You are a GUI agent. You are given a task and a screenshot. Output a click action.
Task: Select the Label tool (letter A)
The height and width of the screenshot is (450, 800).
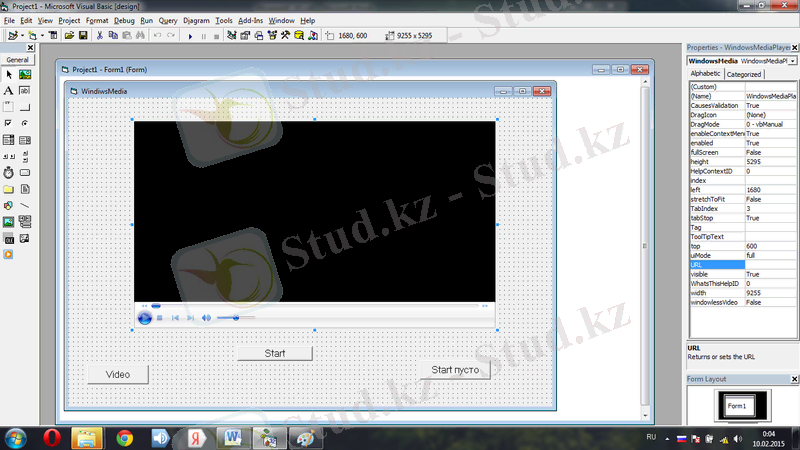tap(9, 90)
